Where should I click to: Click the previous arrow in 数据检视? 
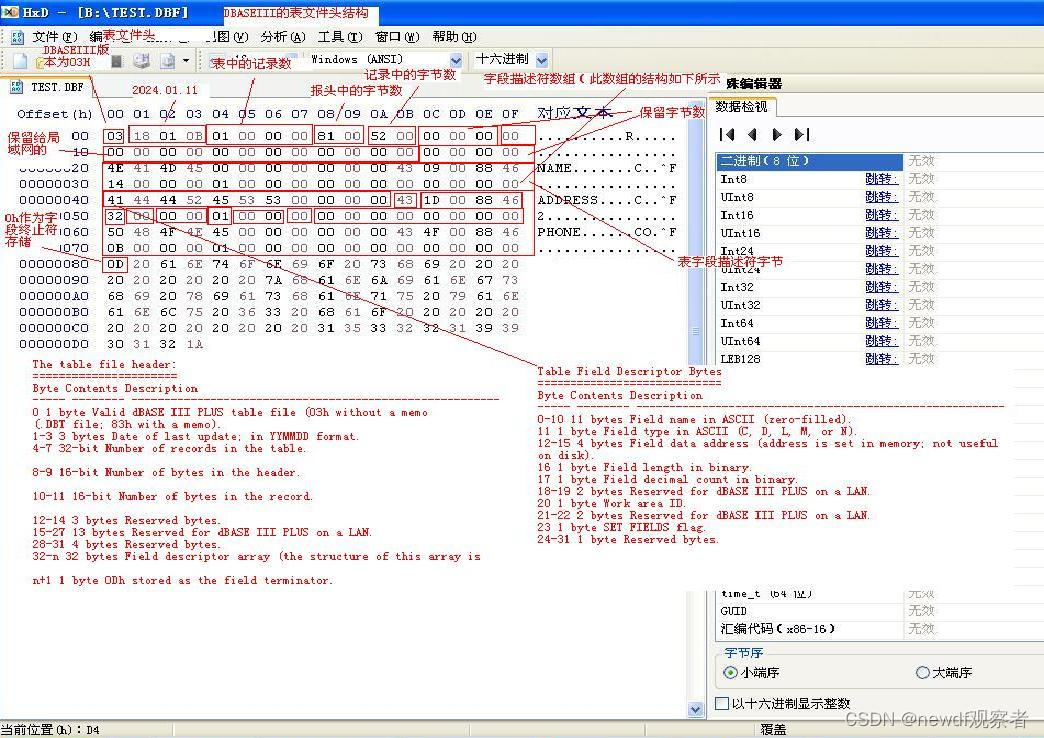pyautogui.click(x=752, y=133)
